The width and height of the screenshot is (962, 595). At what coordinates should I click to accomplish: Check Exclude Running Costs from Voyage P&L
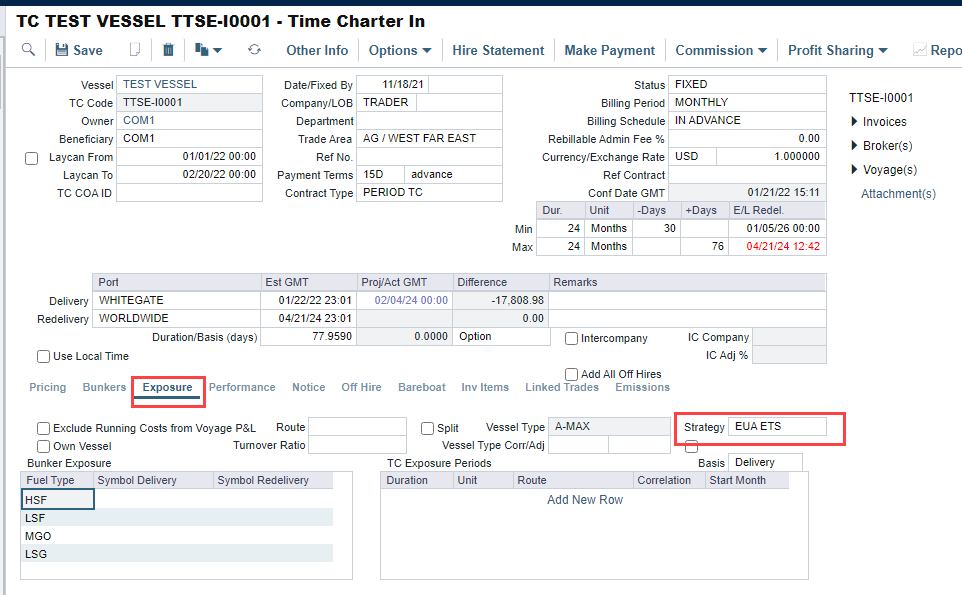point(43,428)
